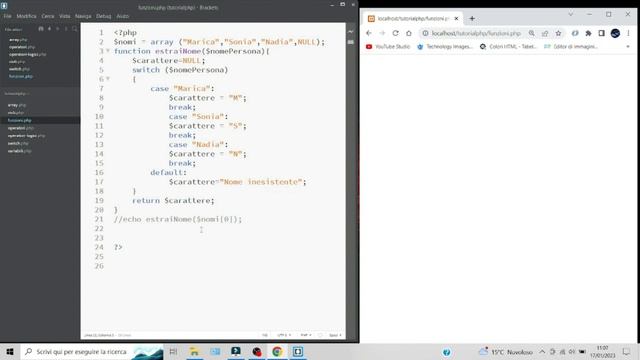The width and height of the screenshot is (640, 360).
Task: Open PHP language dropdown in status bar
Action: click(x=306, y=335)
